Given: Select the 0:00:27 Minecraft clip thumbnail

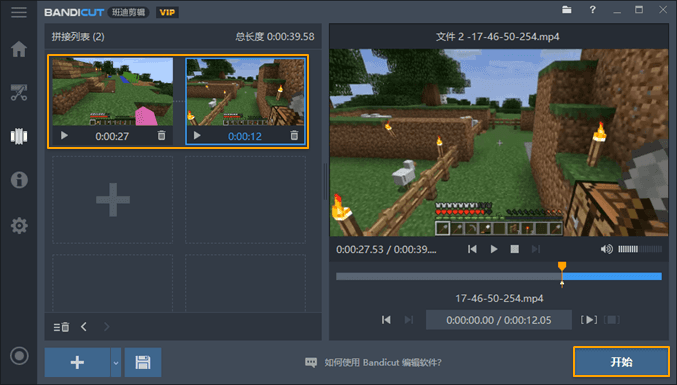Looking at the screenshot, I should click(112, 92).
